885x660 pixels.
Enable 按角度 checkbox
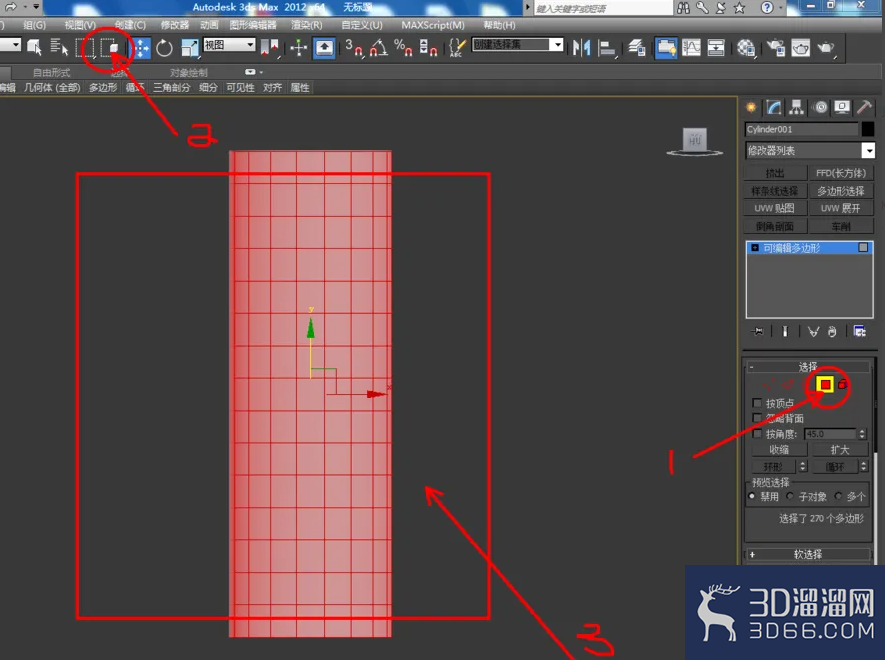click(x=757, y=434)
